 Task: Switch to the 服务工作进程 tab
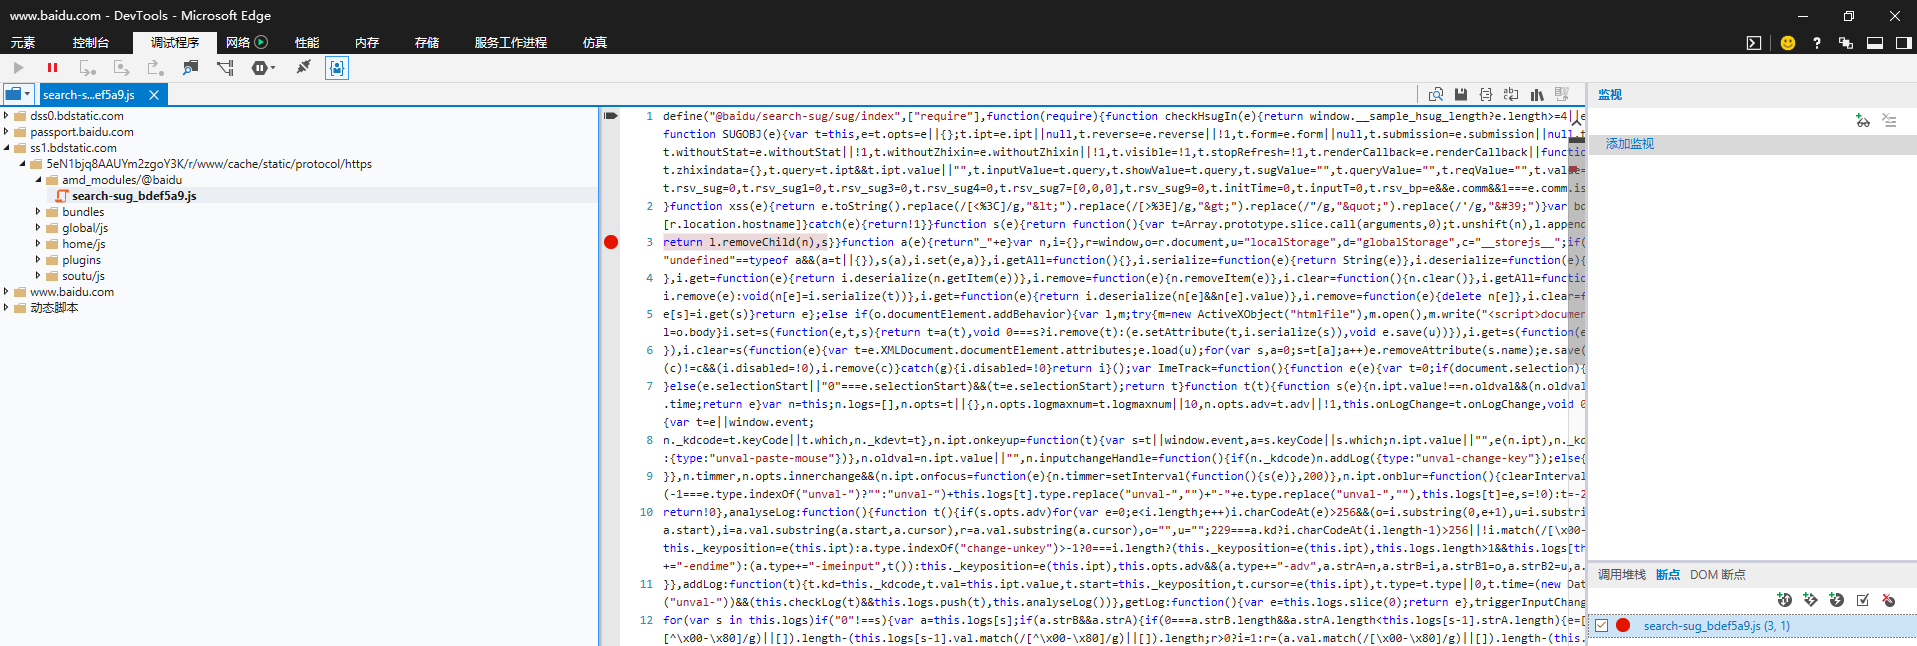pyautogui.click(x=511, y=42)
